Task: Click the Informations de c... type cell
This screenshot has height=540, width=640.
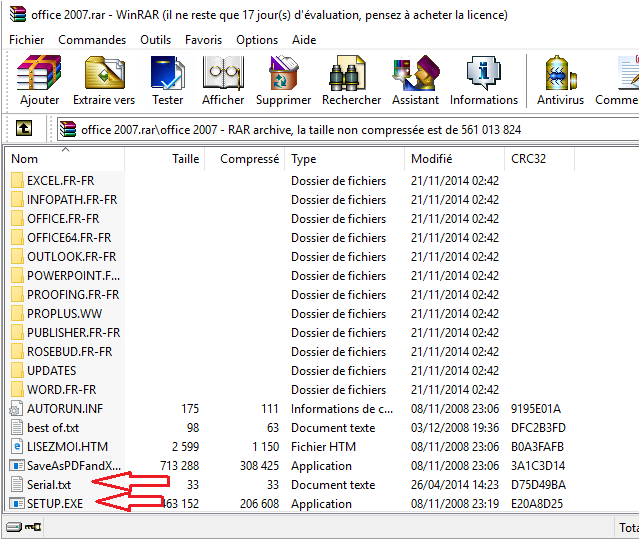Action: click(x=342, y=409)
